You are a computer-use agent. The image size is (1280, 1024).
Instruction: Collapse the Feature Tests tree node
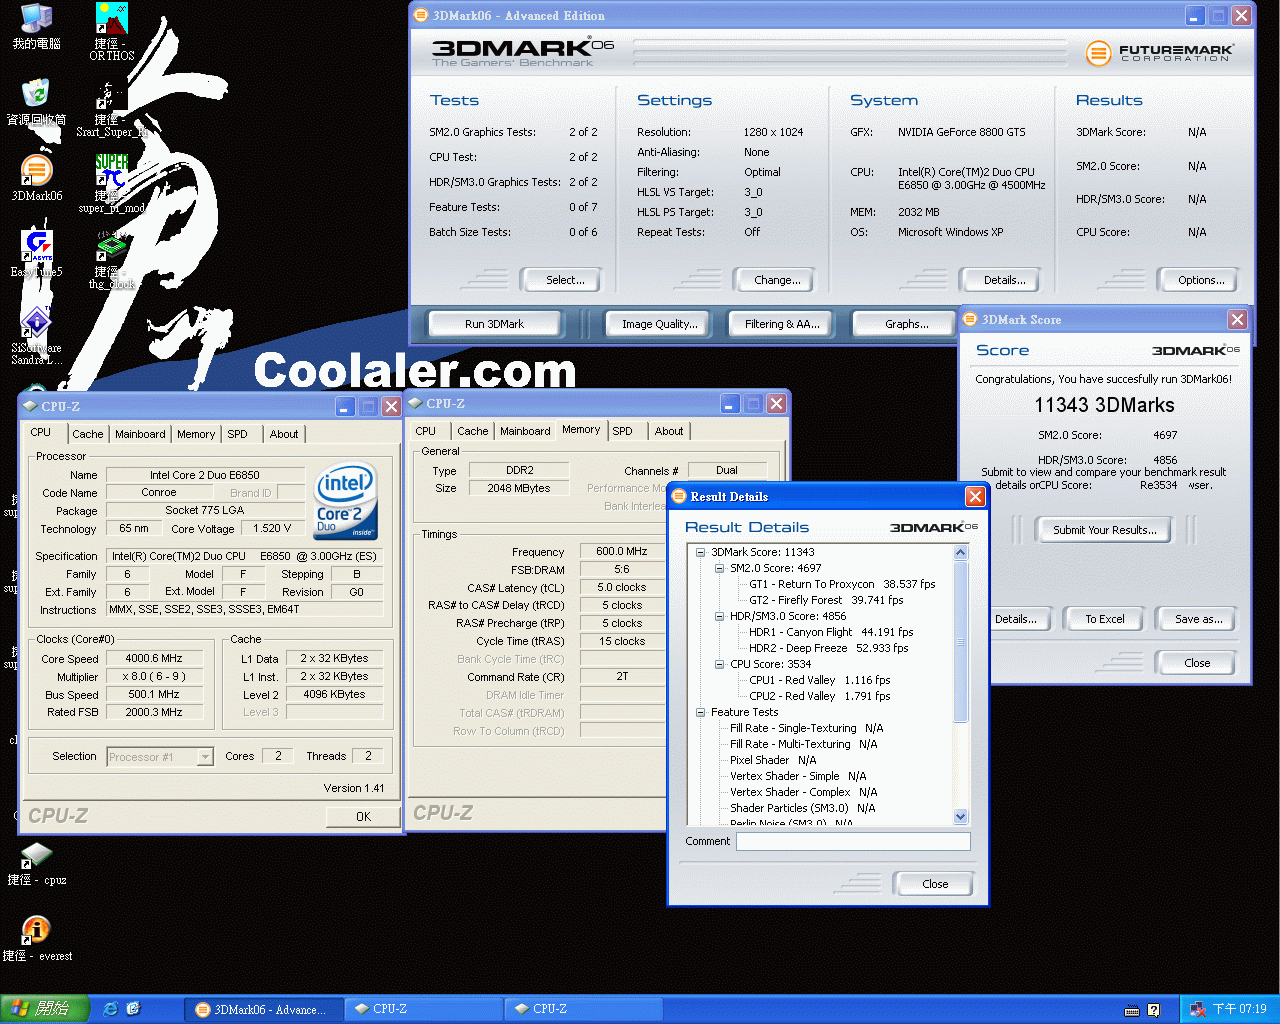click(700, 713)
